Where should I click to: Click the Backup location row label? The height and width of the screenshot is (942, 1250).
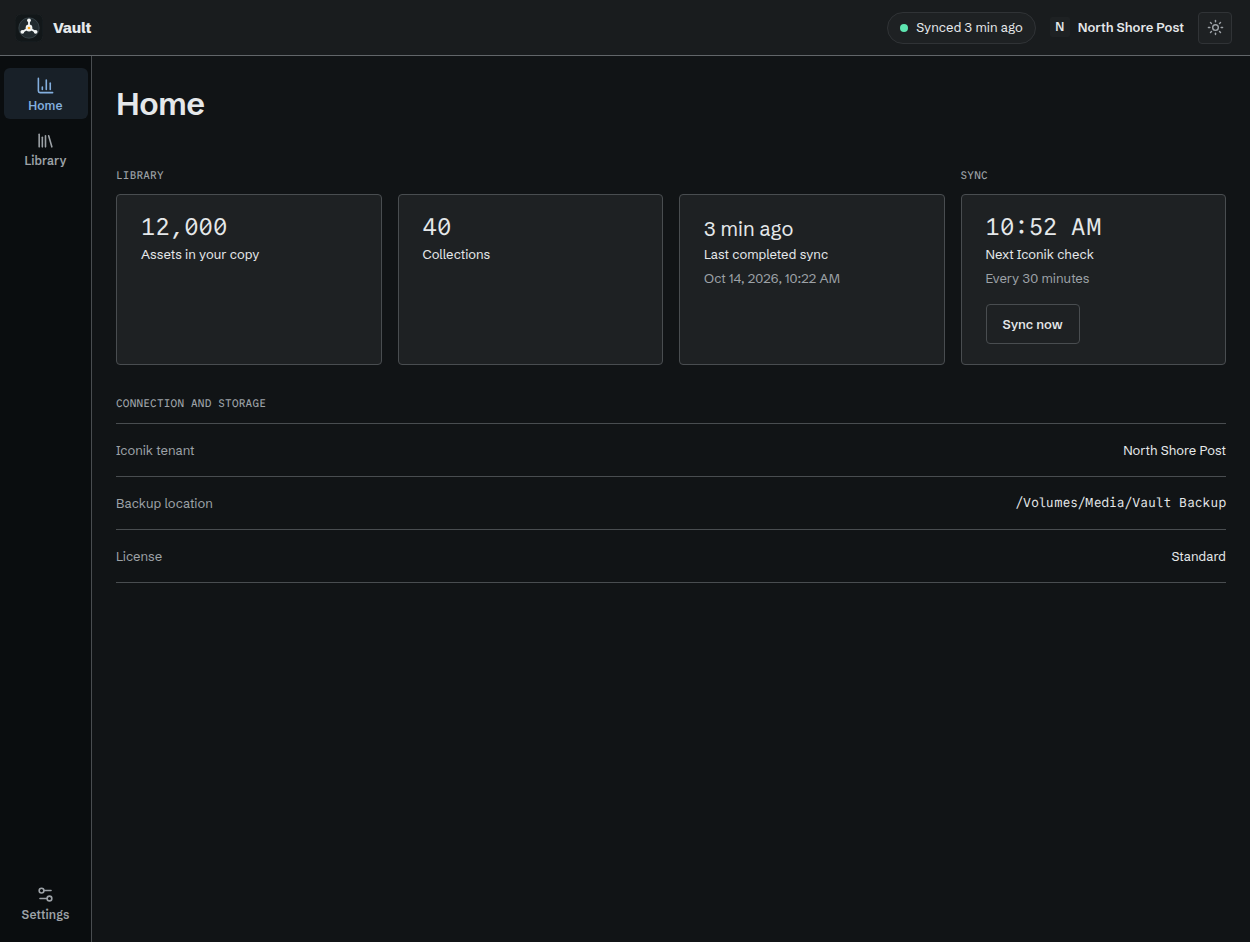[164, 504]
